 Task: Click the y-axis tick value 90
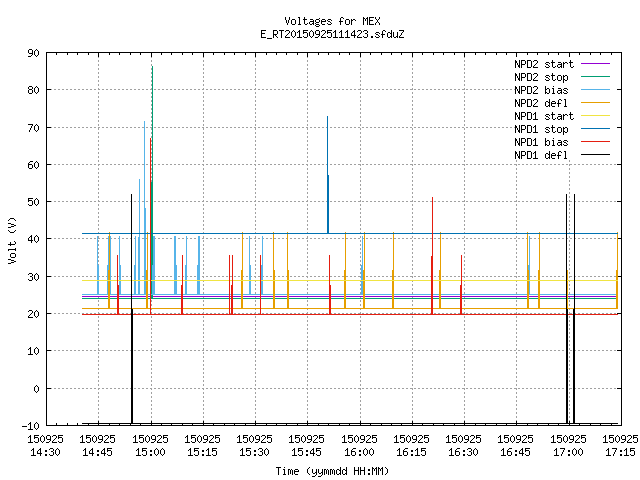pyautogui.click(x=33, y=53)
